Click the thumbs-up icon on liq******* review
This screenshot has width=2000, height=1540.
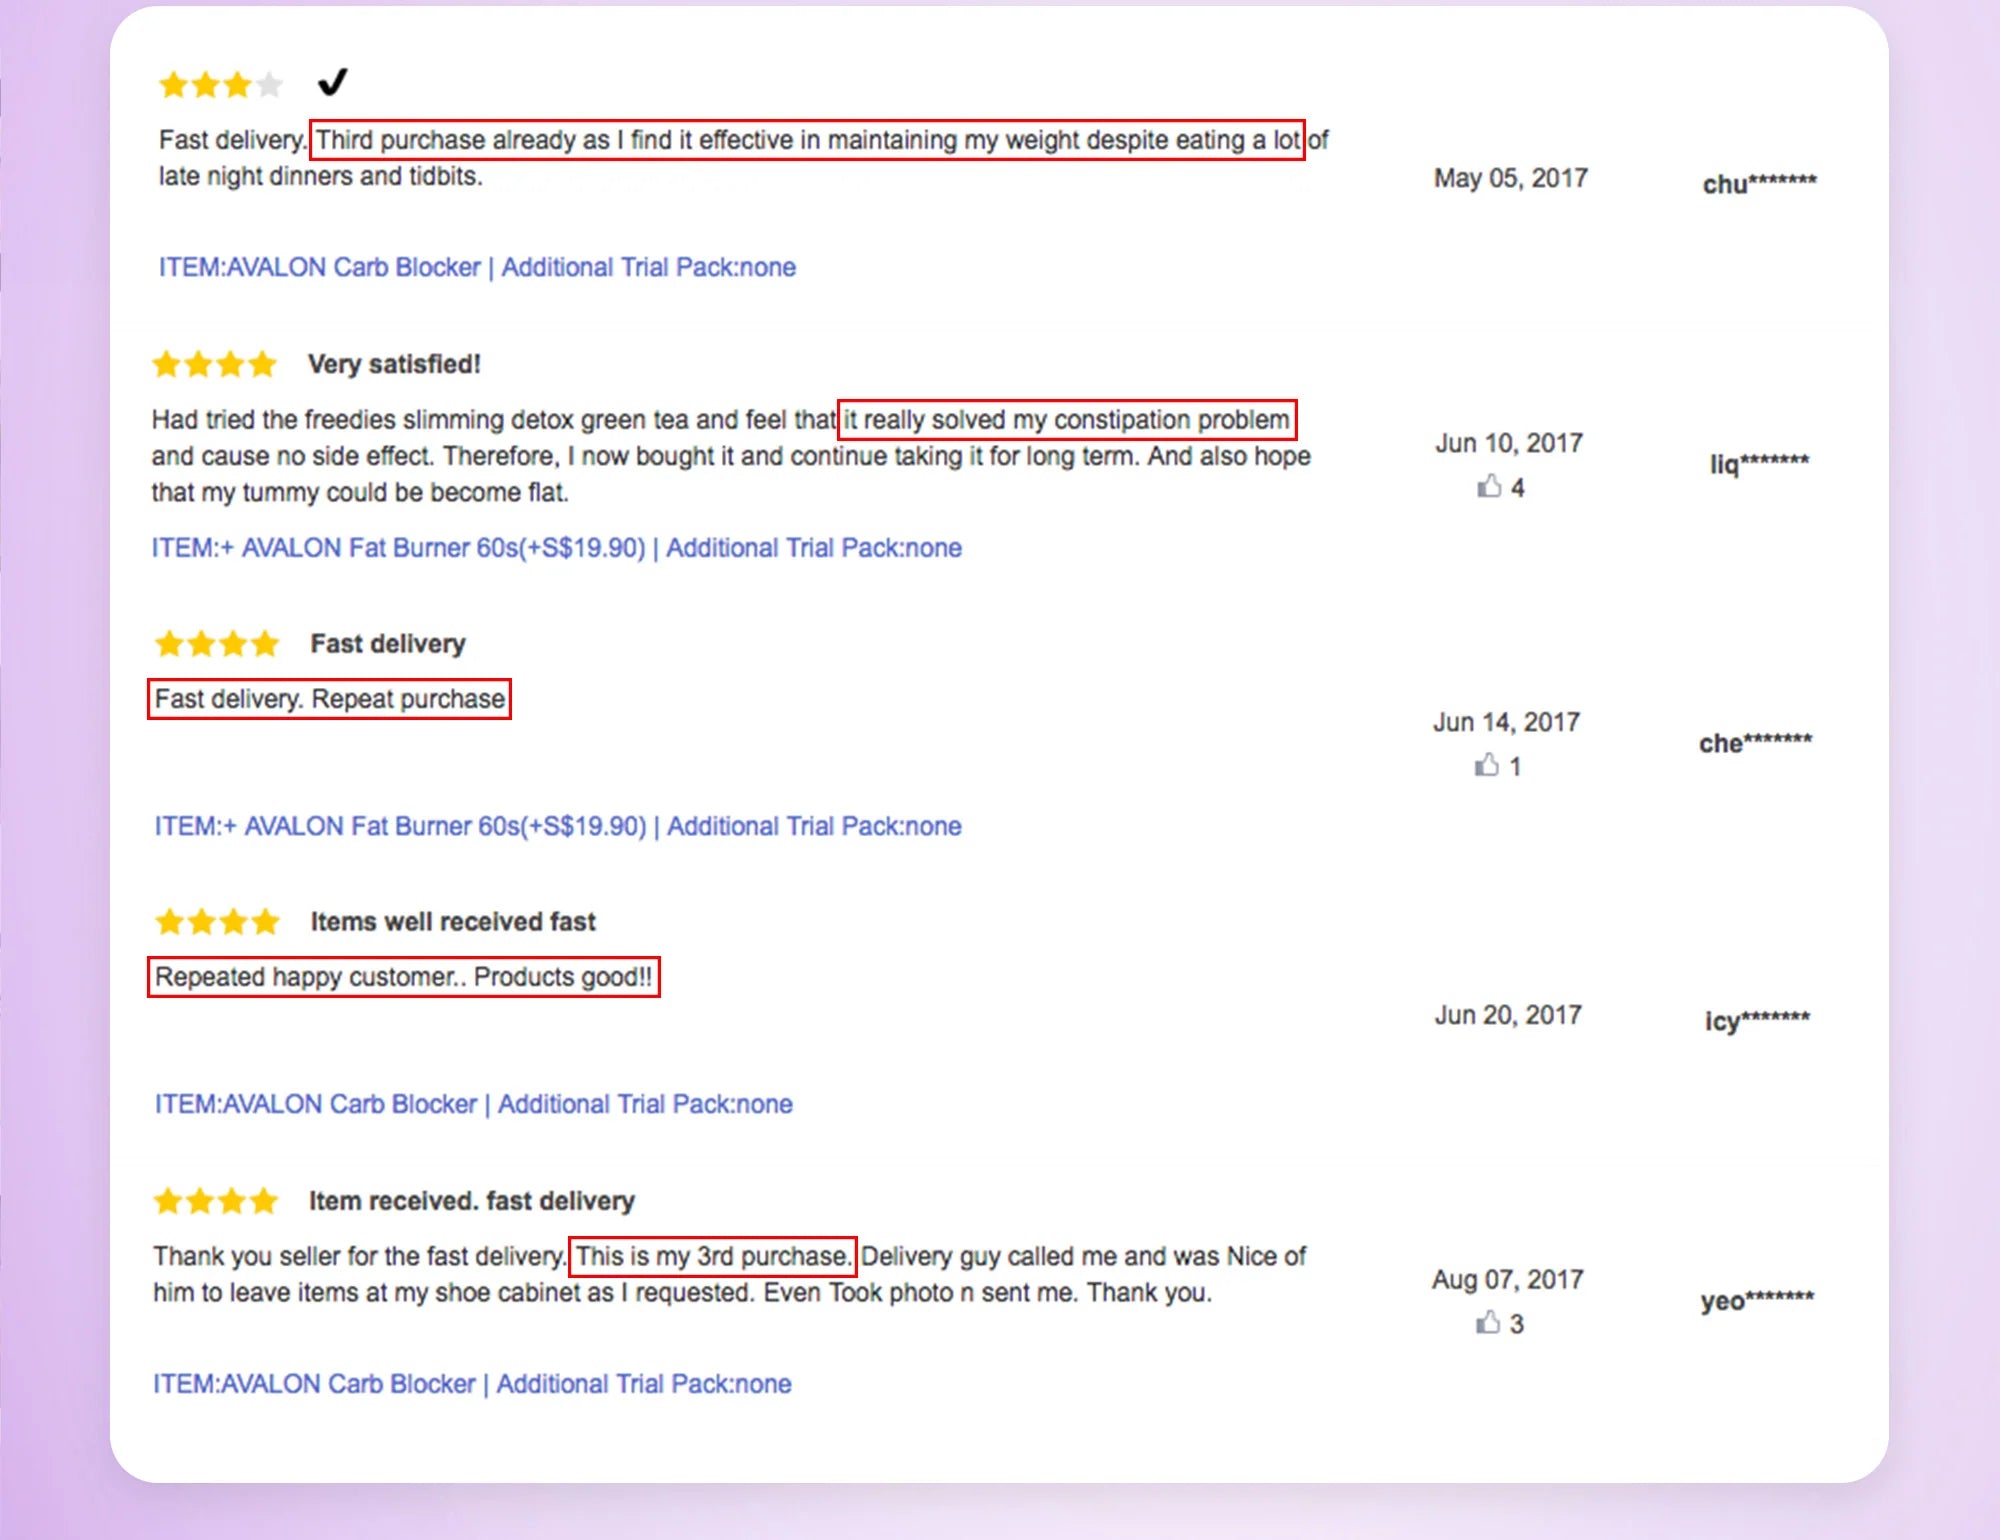[1489, 486]
